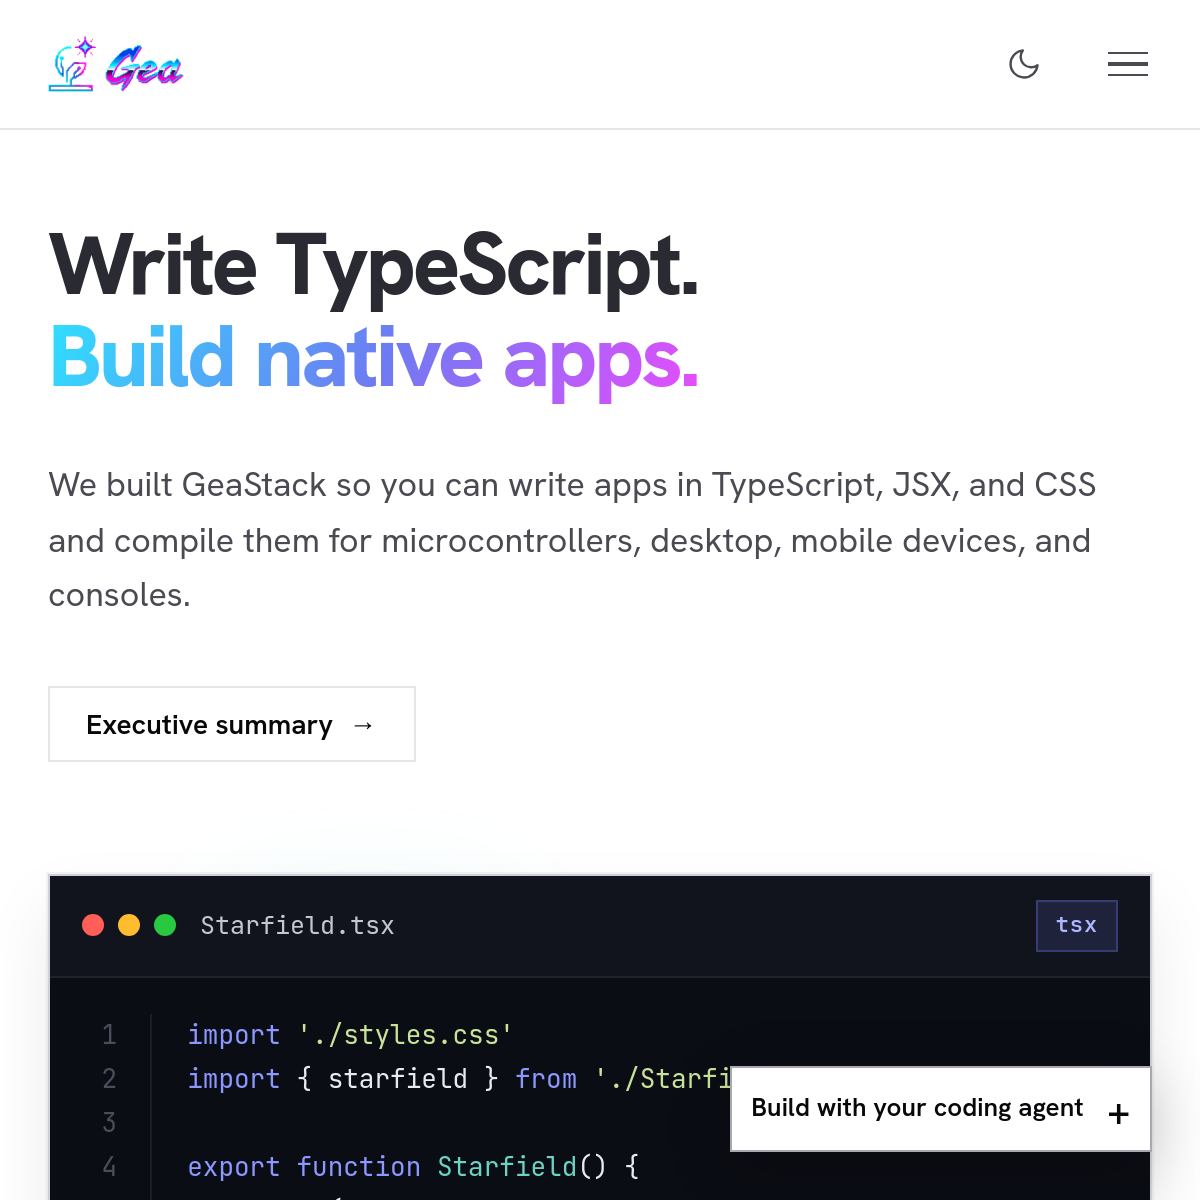Screen dimensions: 1200x1200
Task: Click line number 3 in the code editor
Action: click(109, 1123)
